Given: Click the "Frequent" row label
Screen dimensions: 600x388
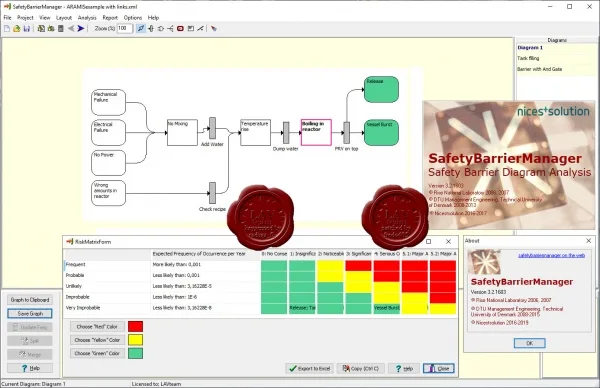Looking at the screenshot, I should pos(75,264).
